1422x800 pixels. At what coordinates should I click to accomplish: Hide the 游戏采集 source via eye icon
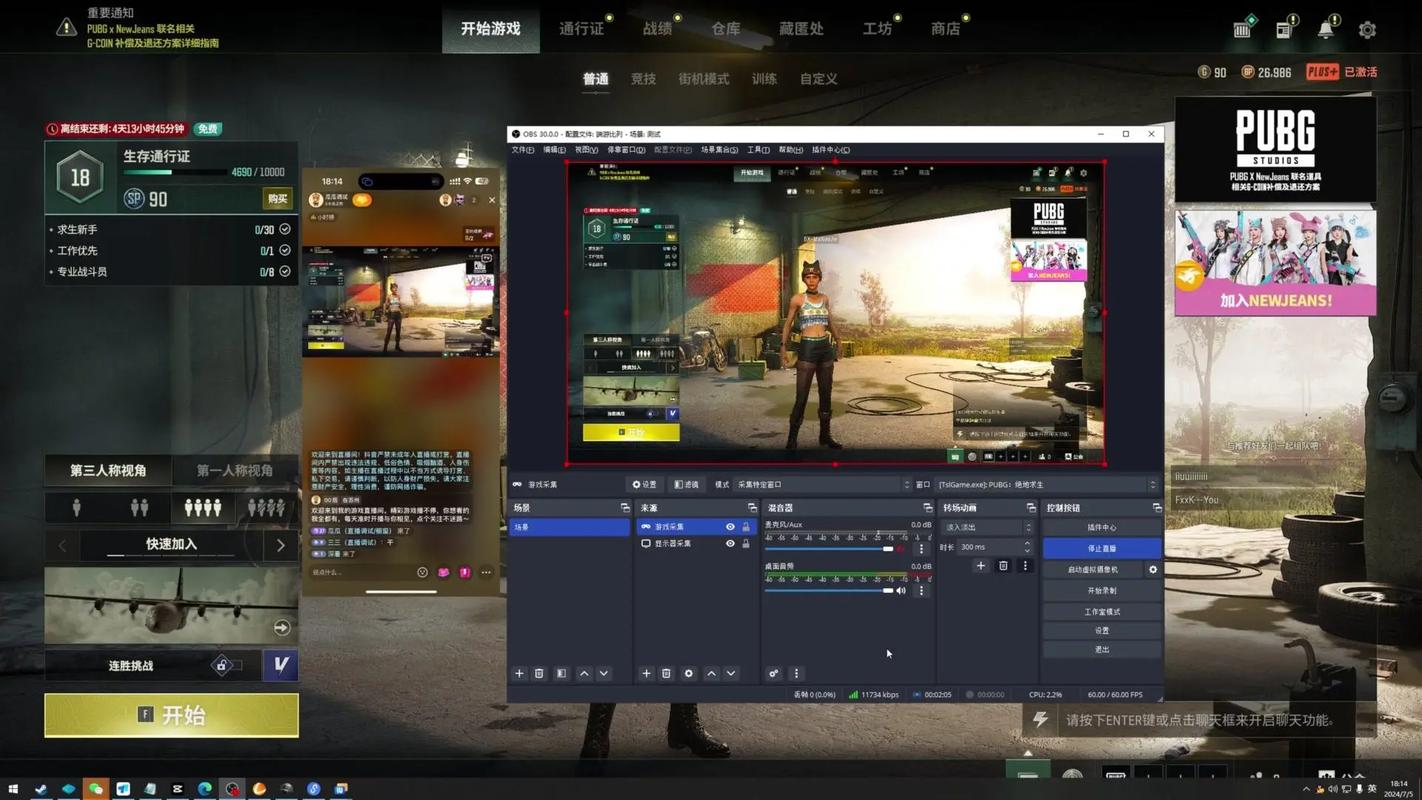tap(730, 527)
